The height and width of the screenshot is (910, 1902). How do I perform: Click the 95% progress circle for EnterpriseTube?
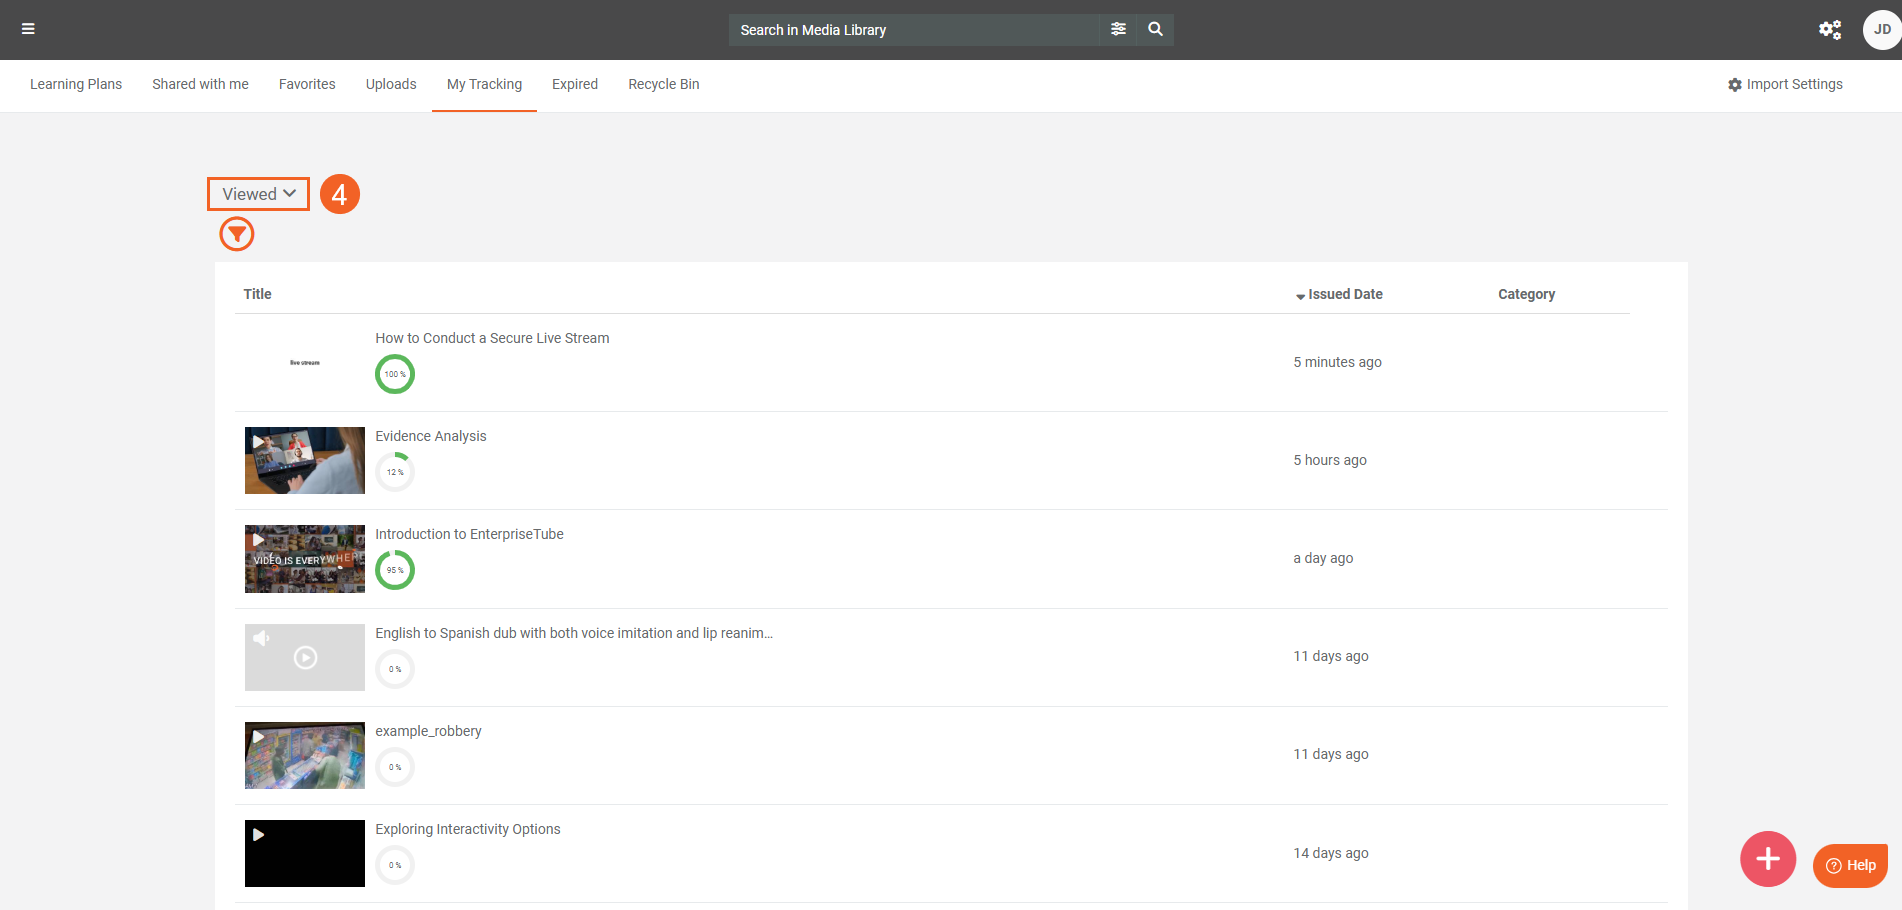click(x=395, y=570)
